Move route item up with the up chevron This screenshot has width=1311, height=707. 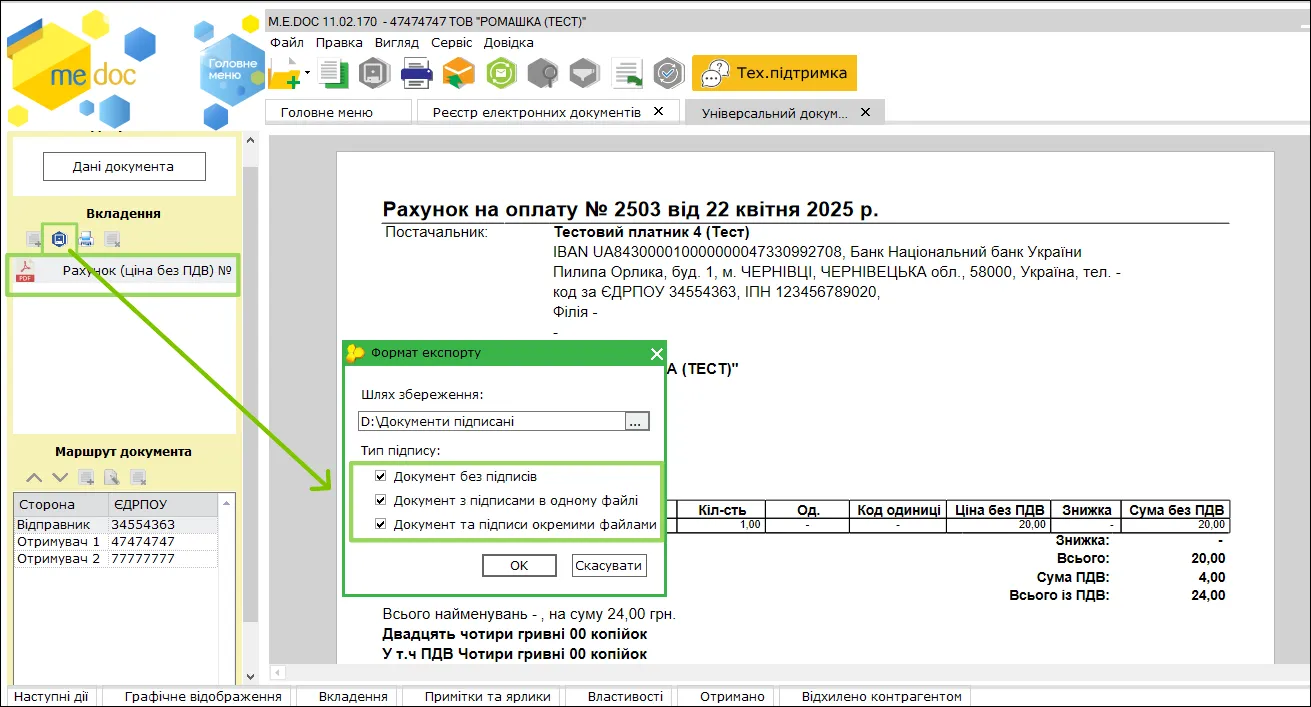(34, 478)
